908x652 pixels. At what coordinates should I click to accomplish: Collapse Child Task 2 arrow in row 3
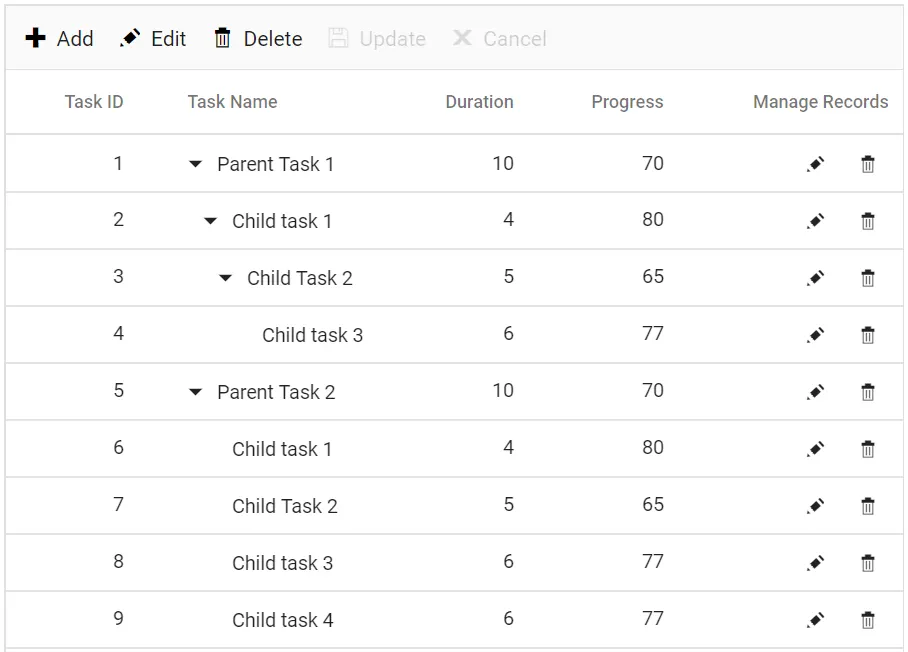226,278
